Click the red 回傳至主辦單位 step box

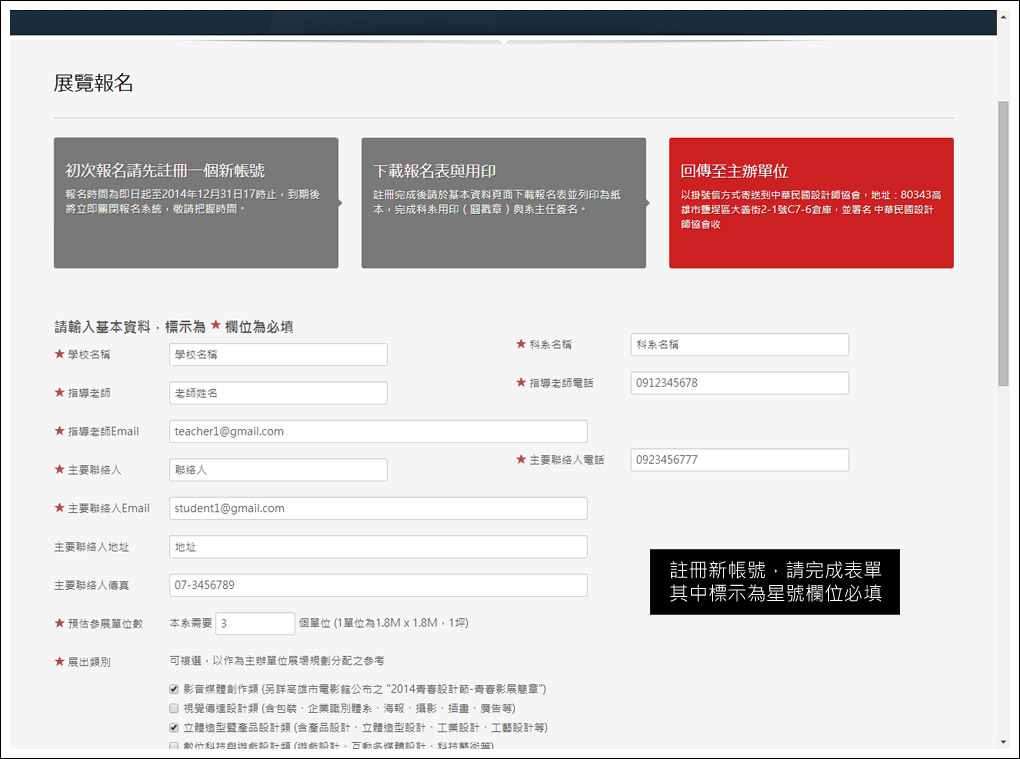pyautogui.click(x=811, y=202)
